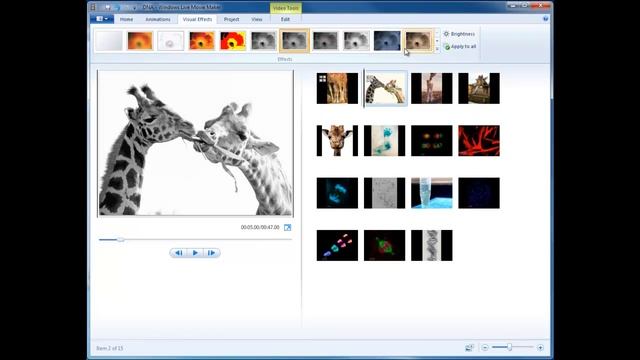Switch to the Animations tab
Viewport: 640px width, 360px height.
click(x=158, y=19)
